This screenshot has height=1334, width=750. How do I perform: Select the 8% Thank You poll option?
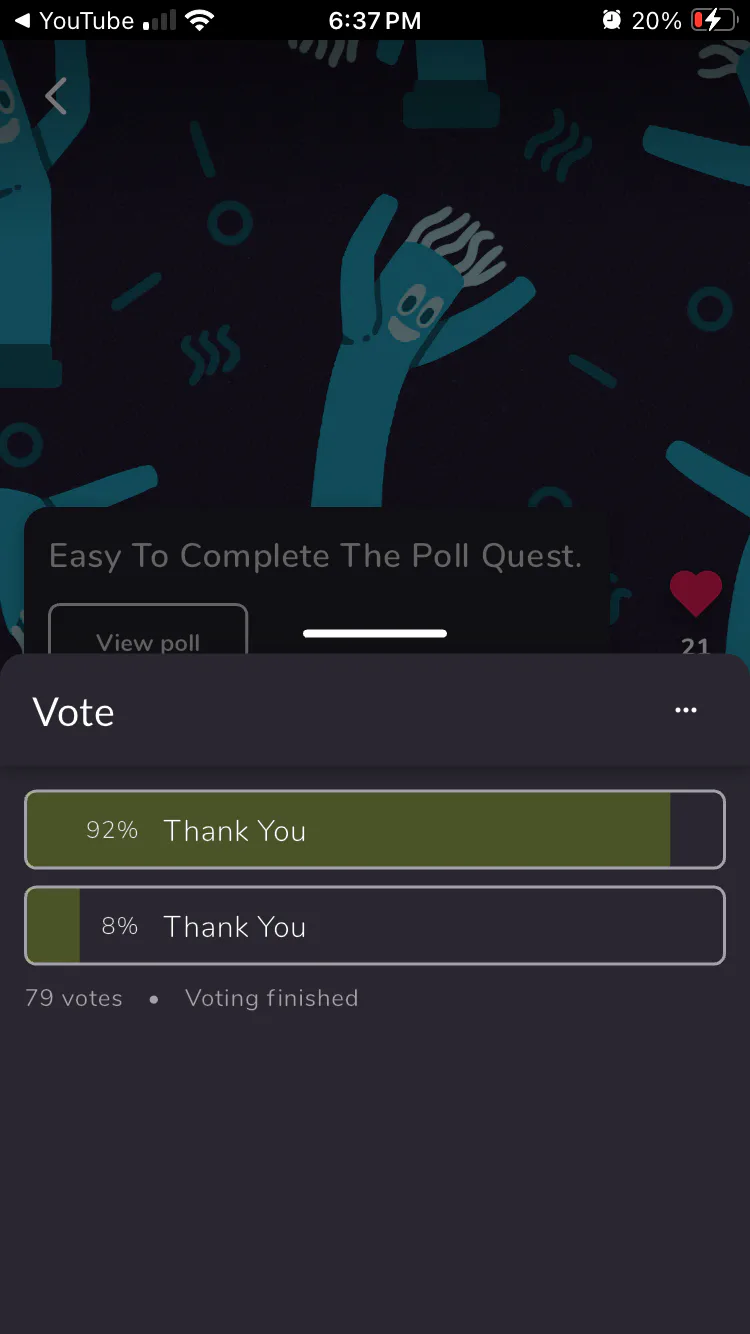coord(374,926)
